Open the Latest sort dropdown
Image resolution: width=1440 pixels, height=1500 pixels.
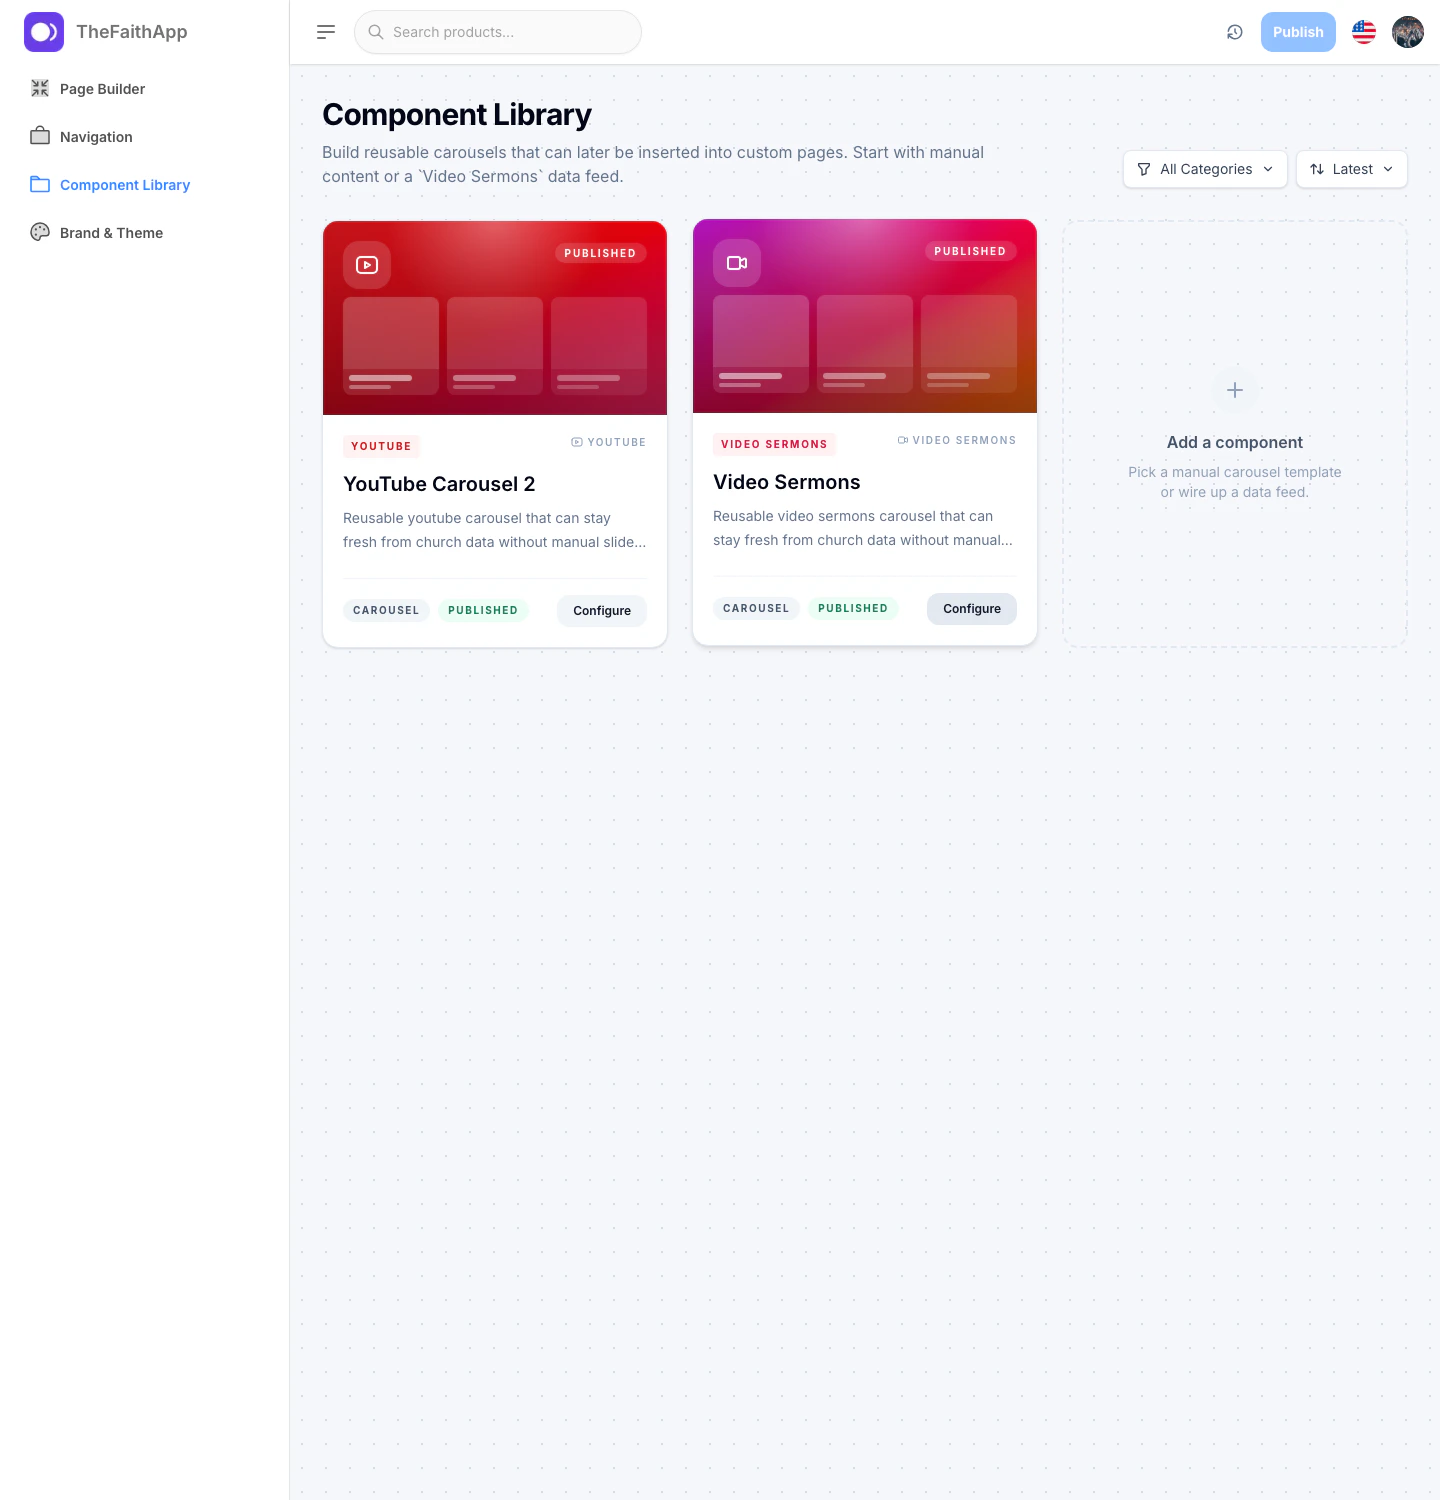pos(1352,169)
